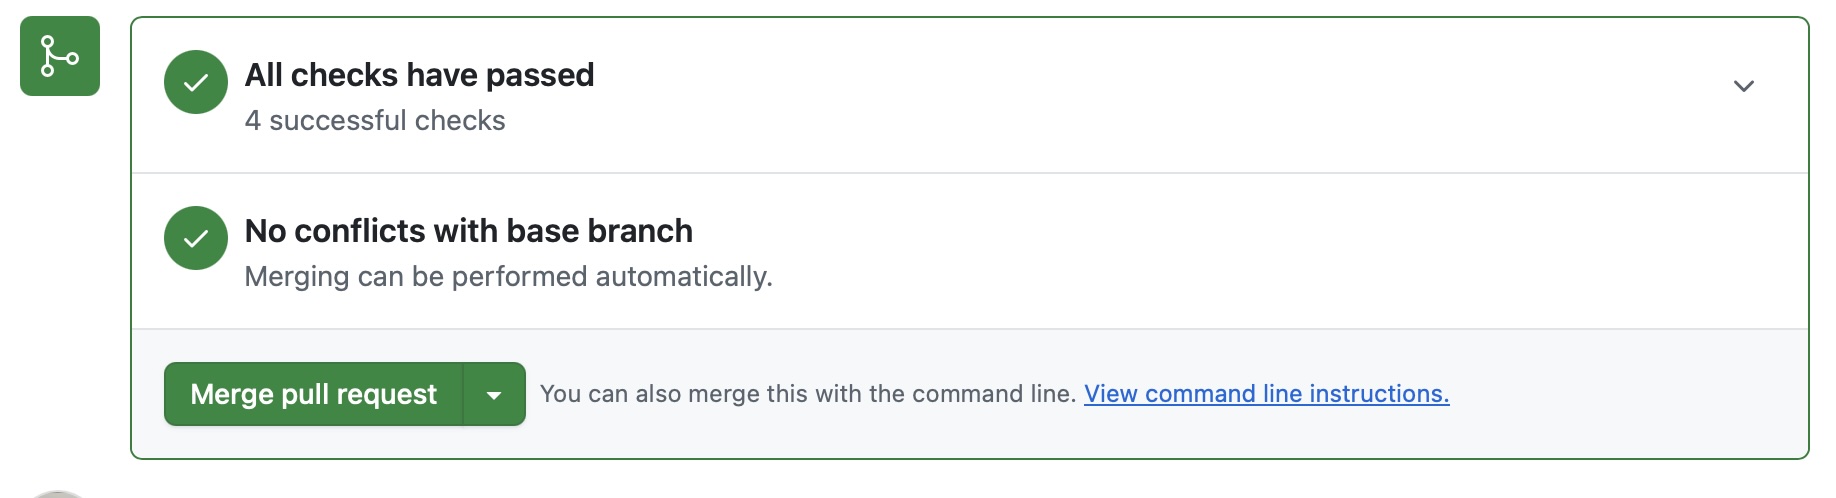The width and height of the screenshot is (1836, 498).
Task: Open View command line instructions link
Action: point(1266,394)
